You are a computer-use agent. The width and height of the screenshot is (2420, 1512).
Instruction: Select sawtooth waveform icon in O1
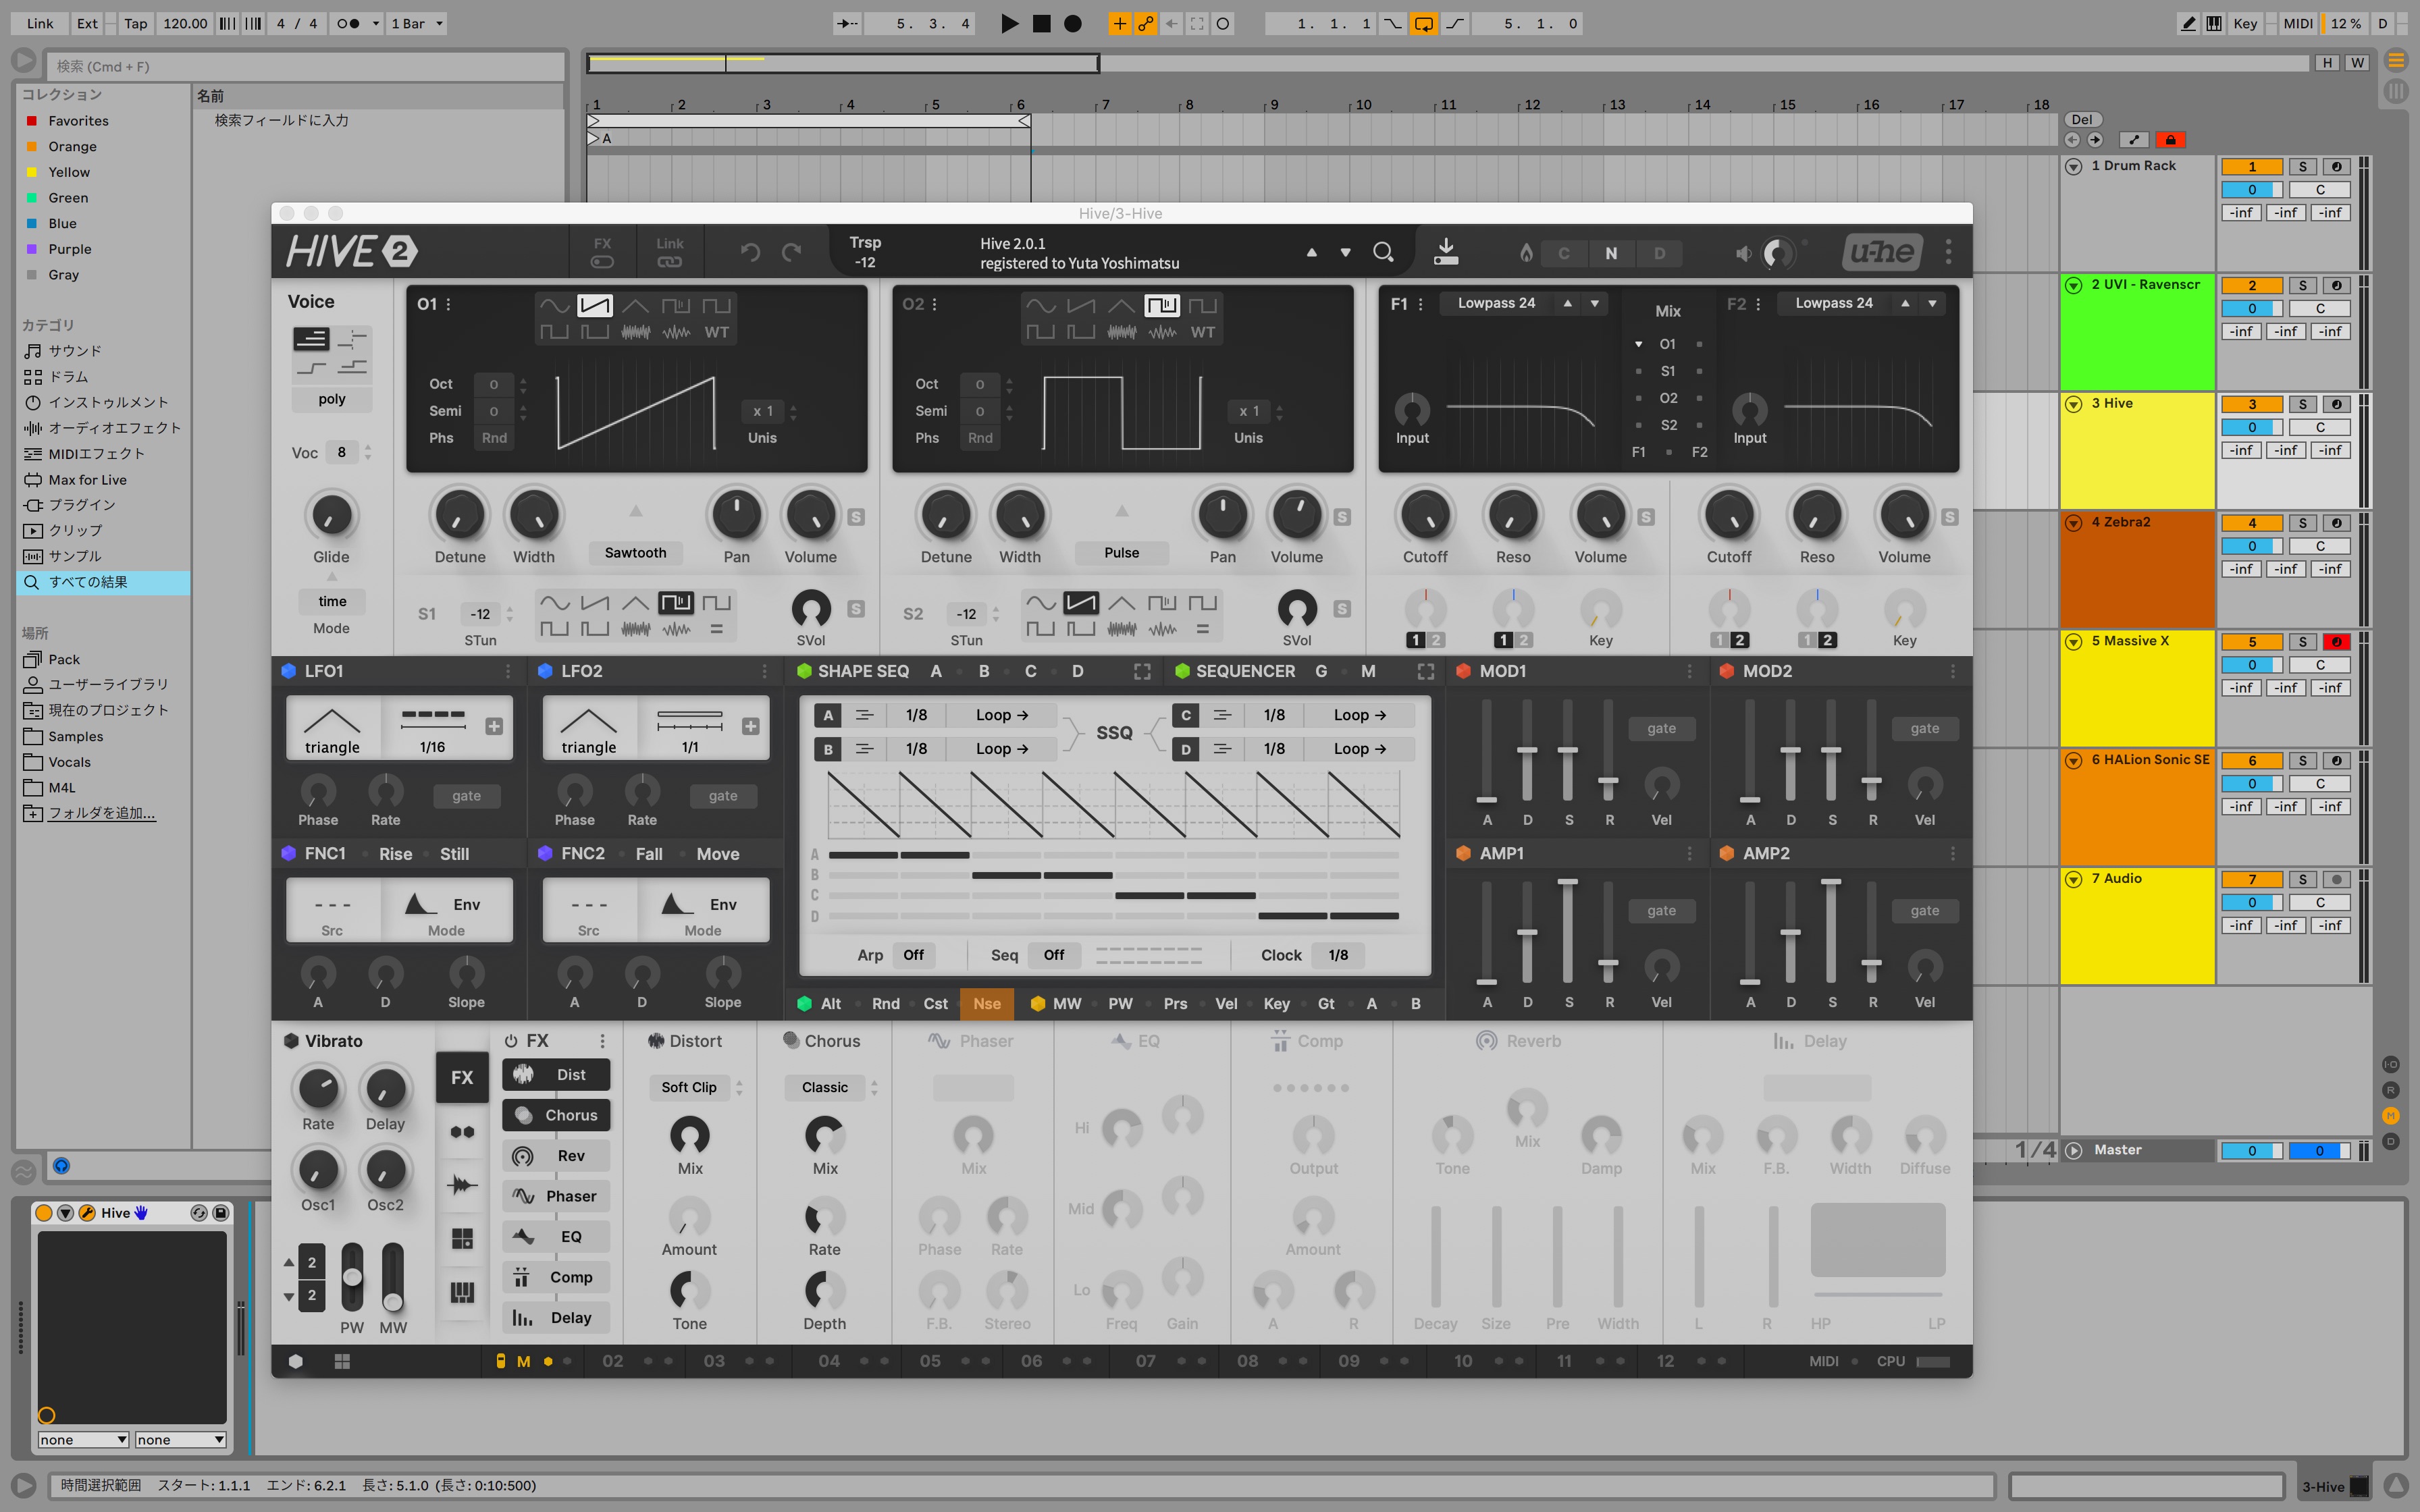pos(594,305)
